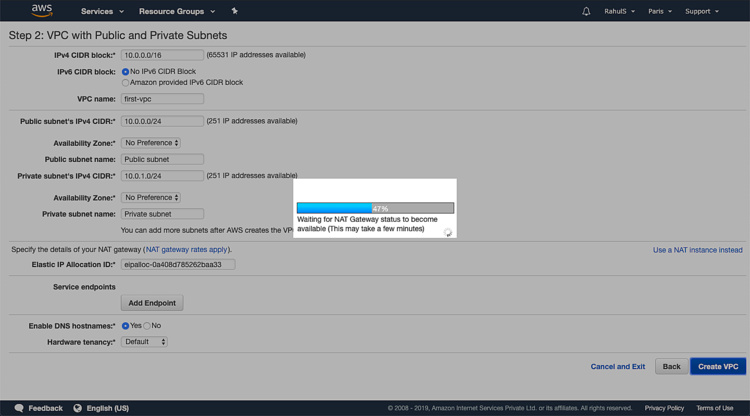Screen dimensions: 750x416
Task: Click the Feedback speech bubble icon
Action: pyautogui.click(x=19, y=408)
